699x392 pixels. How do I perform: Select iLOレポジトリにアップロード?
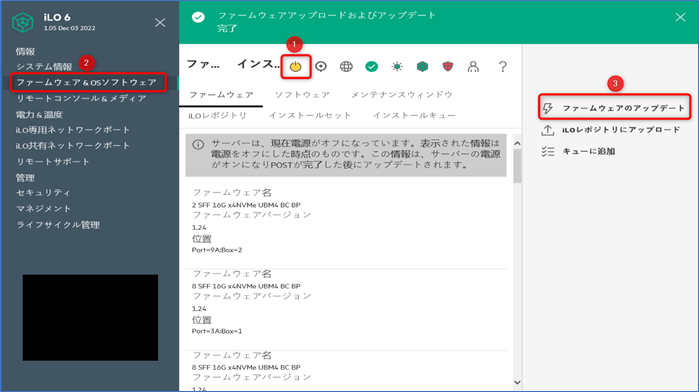(x=621, y=130)
